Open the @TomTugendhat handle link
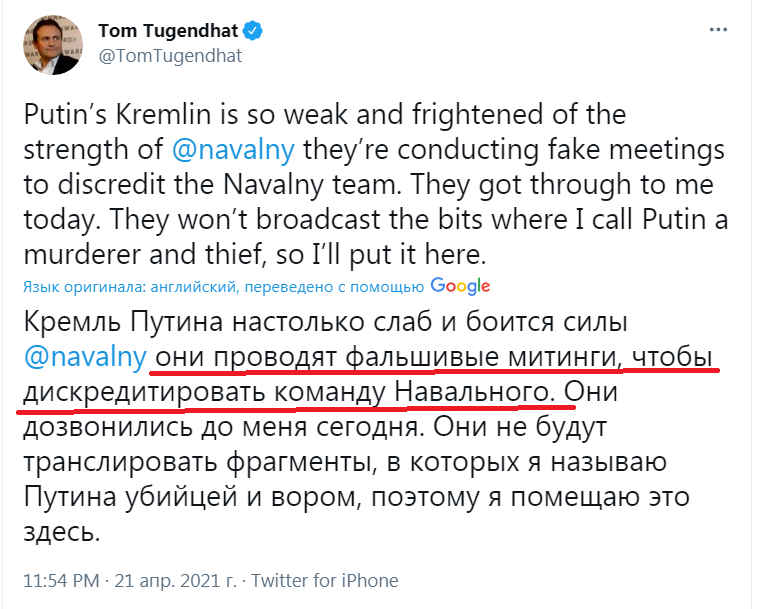The height and width of the screenshot is (609, 781). coord(169,56)
